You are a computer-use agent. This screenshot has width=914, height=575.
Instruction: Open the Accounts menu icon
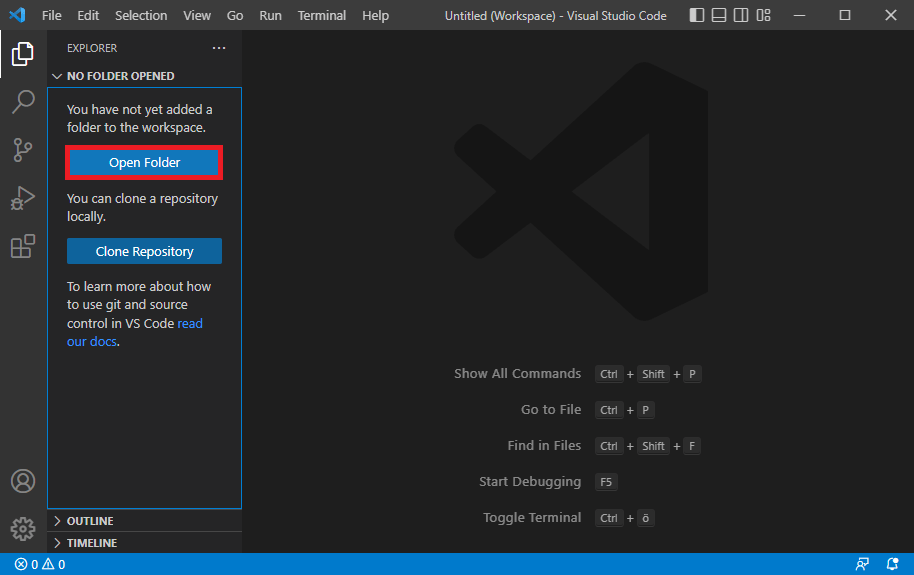tap(23, 481)
